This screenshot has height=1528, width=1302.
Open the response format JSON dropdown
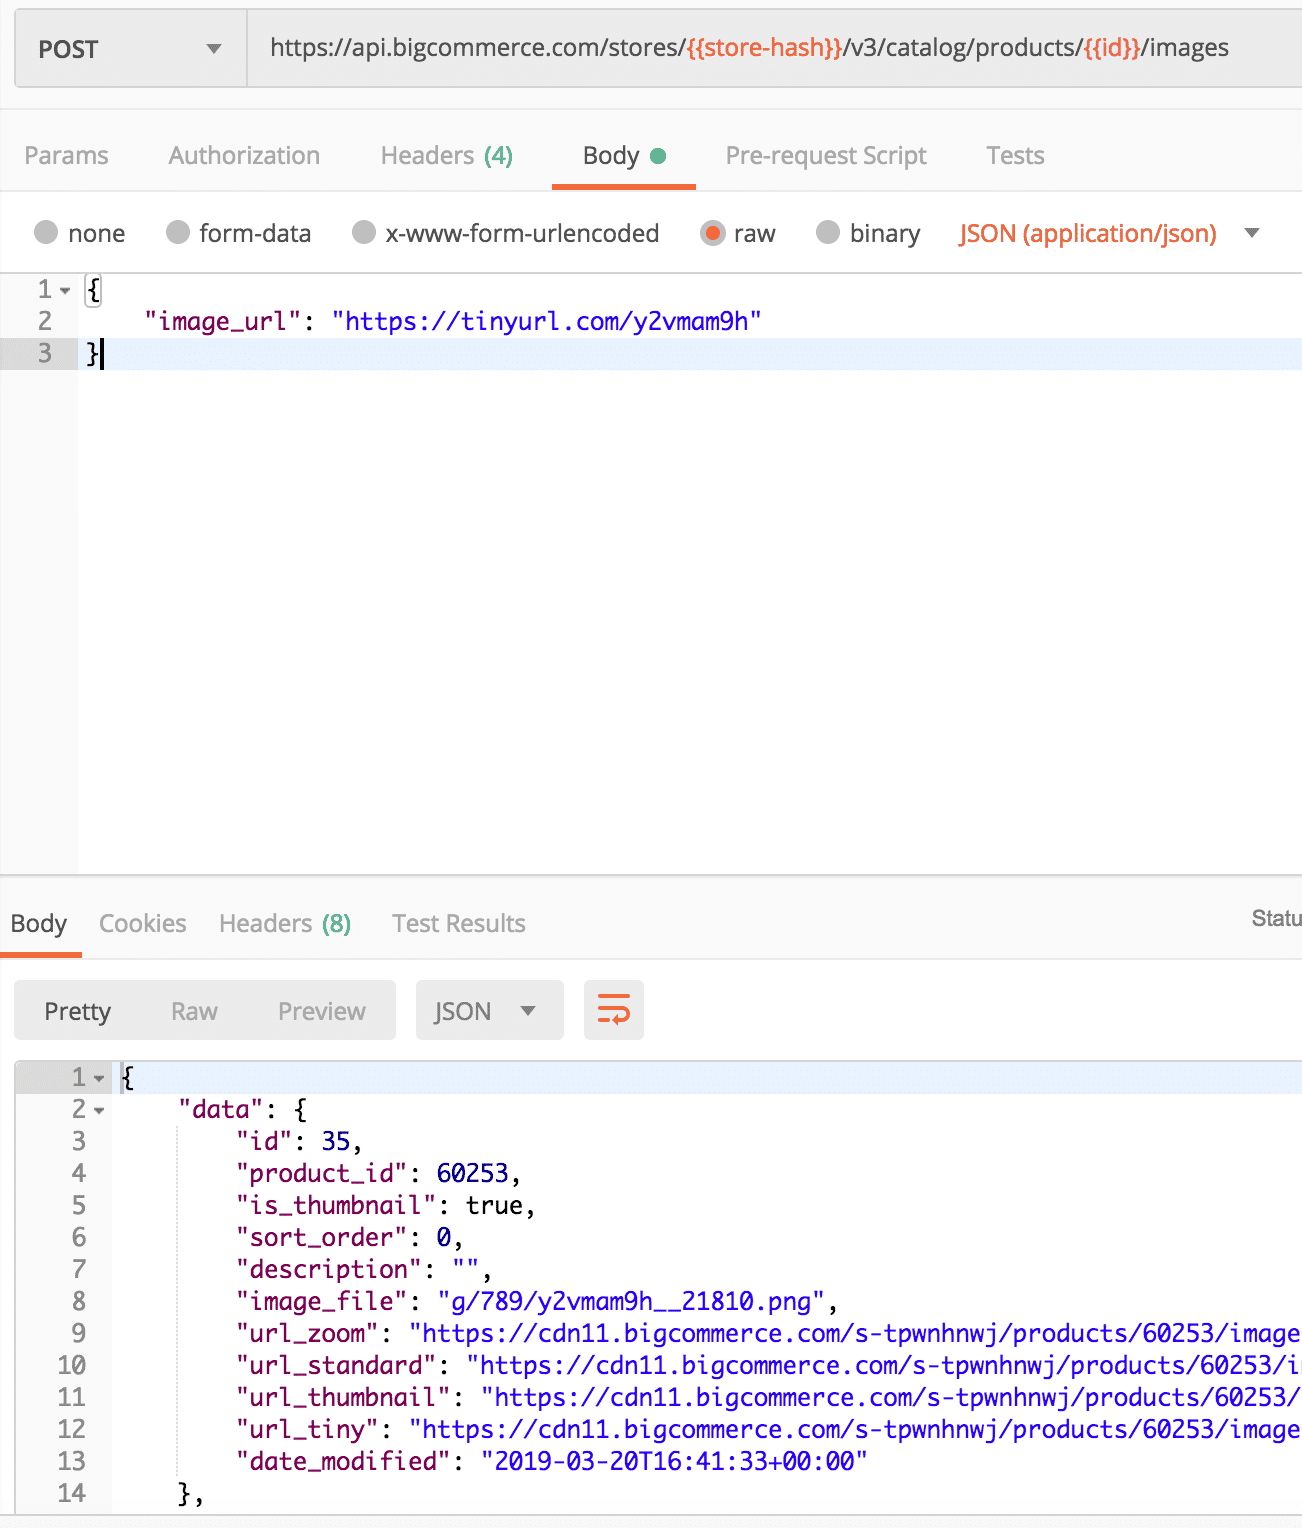pos(489,1010)
